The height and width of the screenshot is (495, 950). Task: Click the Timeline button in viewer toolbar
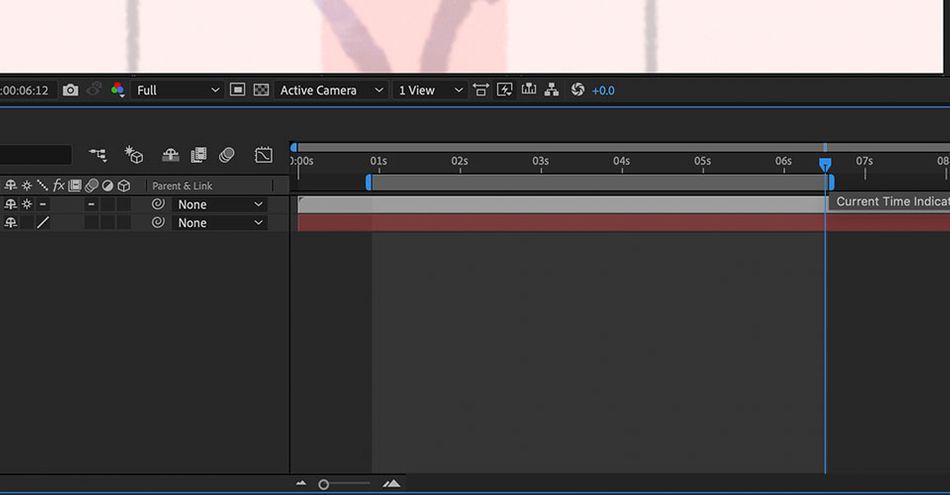pos(529,90)
